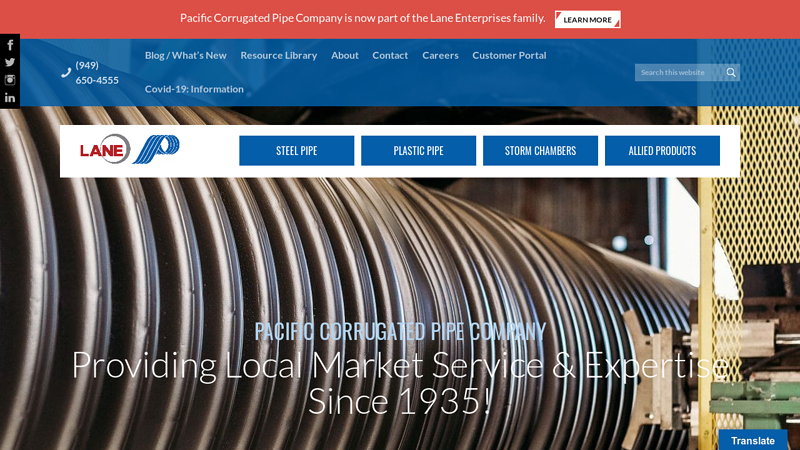Image resolution: width=800 pixels, height=450 pixels.
Task: Open the Contact page
Action: (x=390, y=55)
